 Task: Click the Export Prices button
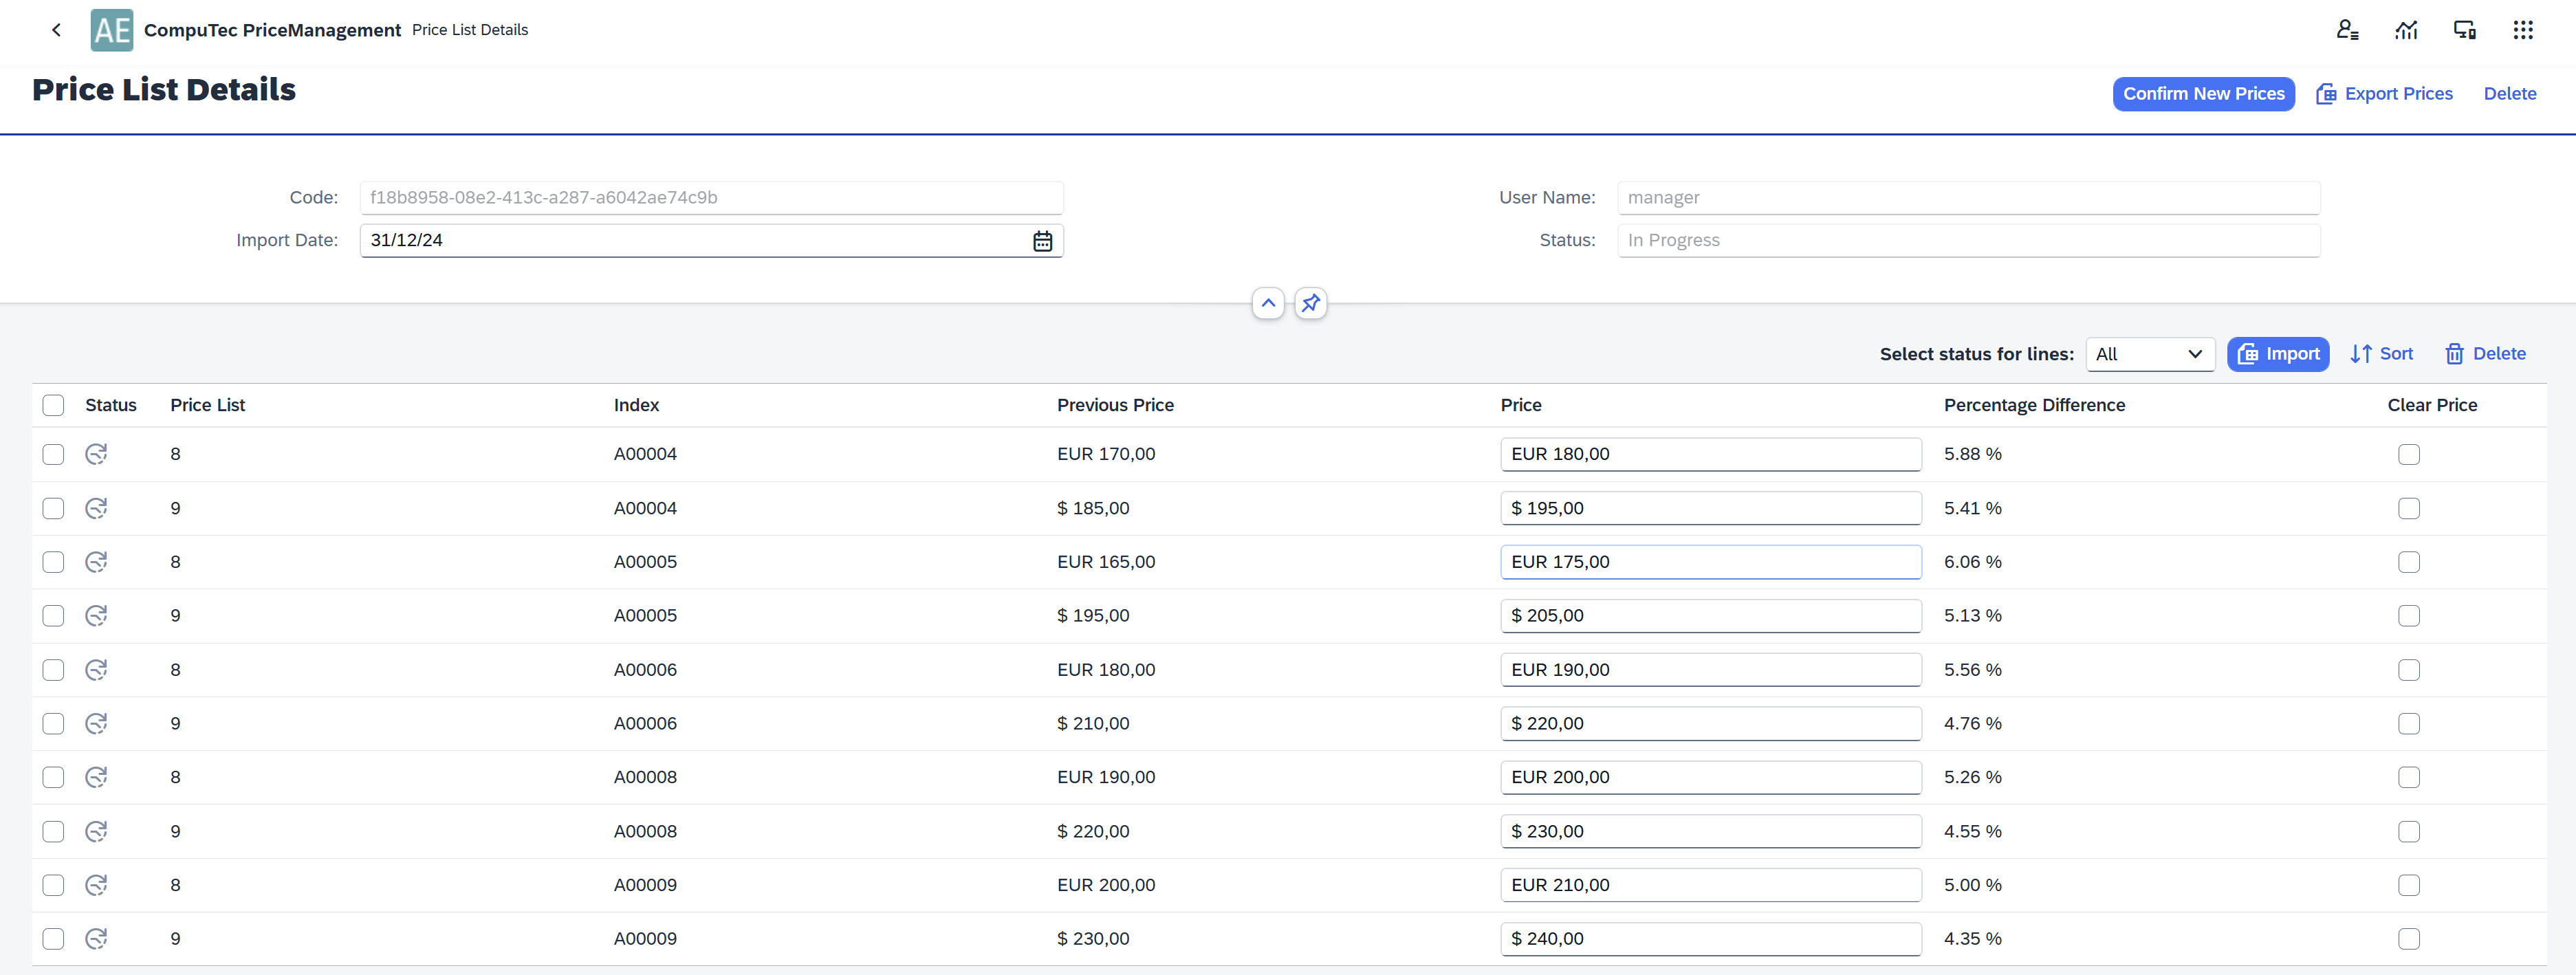tap(2384, 94)
